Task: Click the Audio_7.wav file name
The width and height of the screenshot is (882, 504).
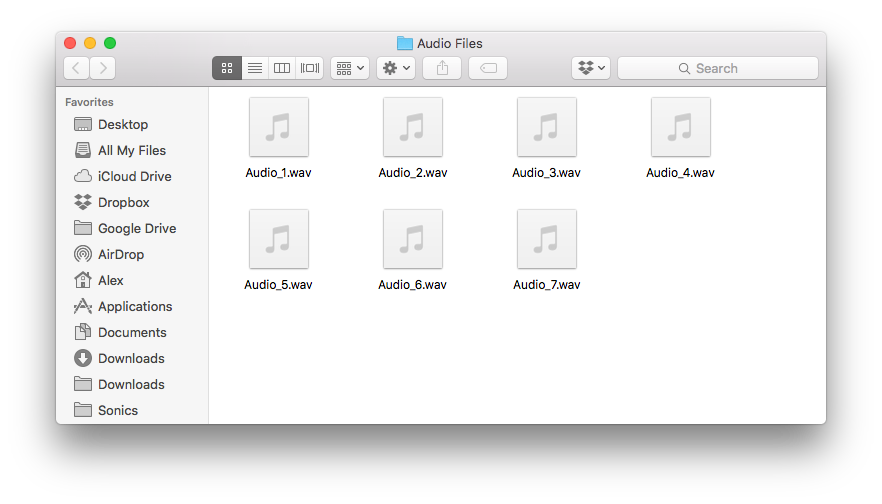Action: point(547,285)
